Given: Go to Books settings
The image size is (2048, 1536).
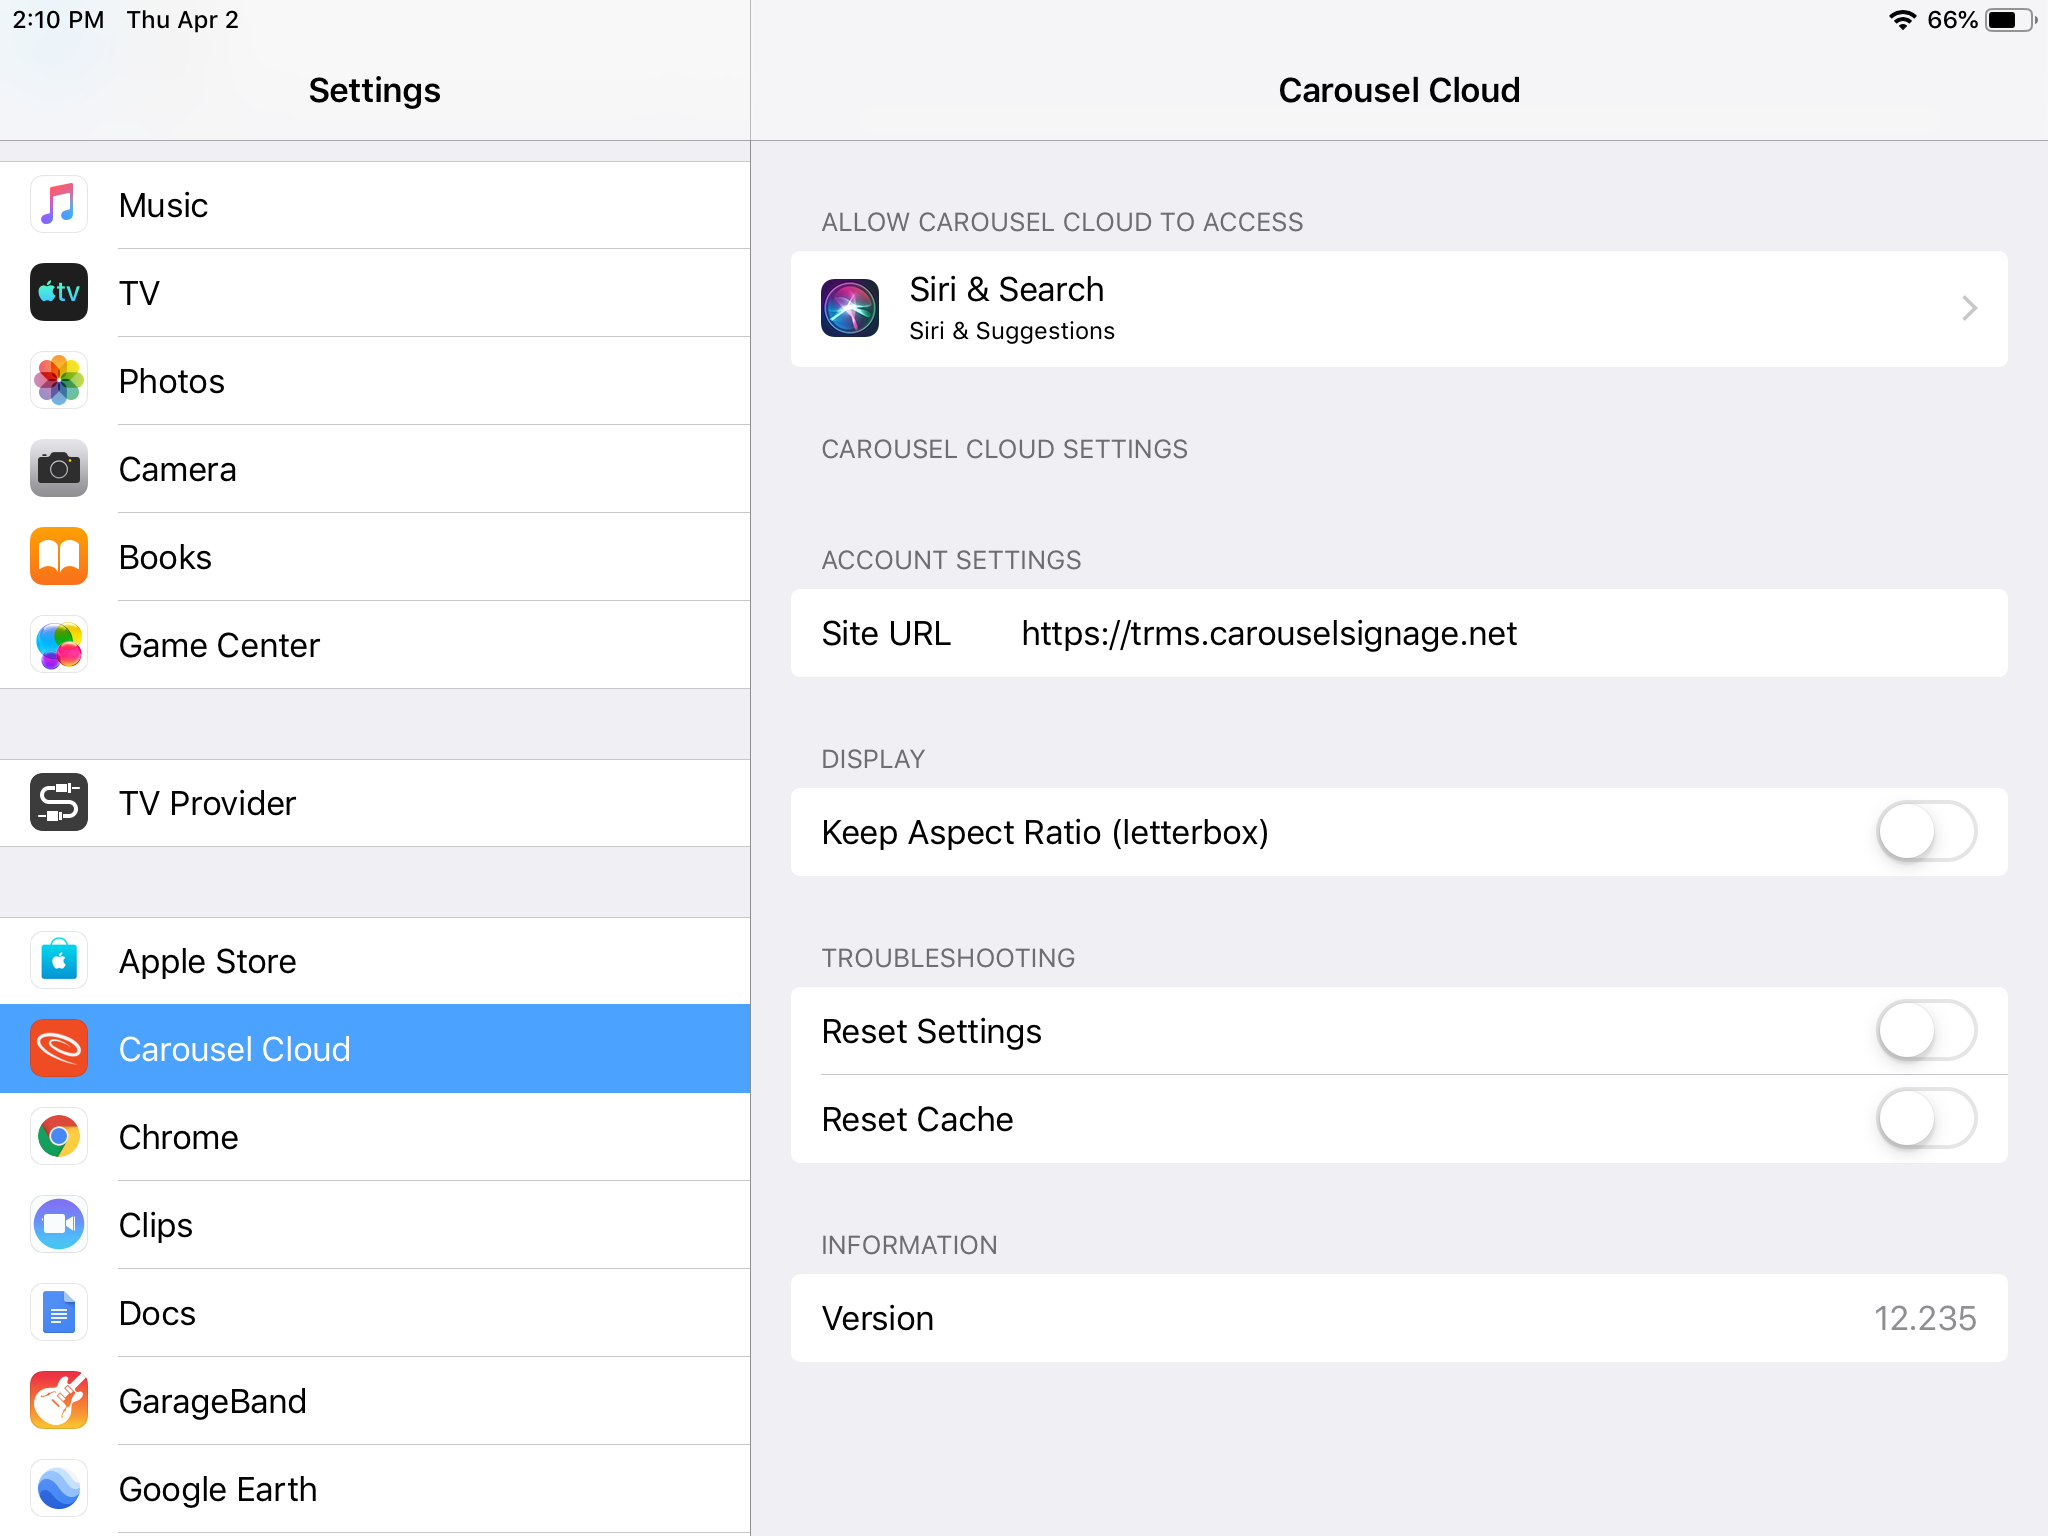Looking at the screenshot, I should 375,557.
